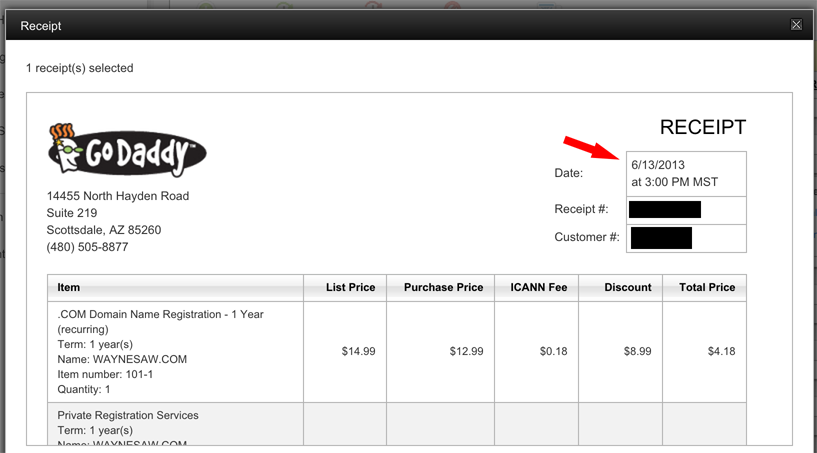Select the $4.18 total price cell
Screen dimensions: 817x453
pyautogui.click(x=704, y=351)
